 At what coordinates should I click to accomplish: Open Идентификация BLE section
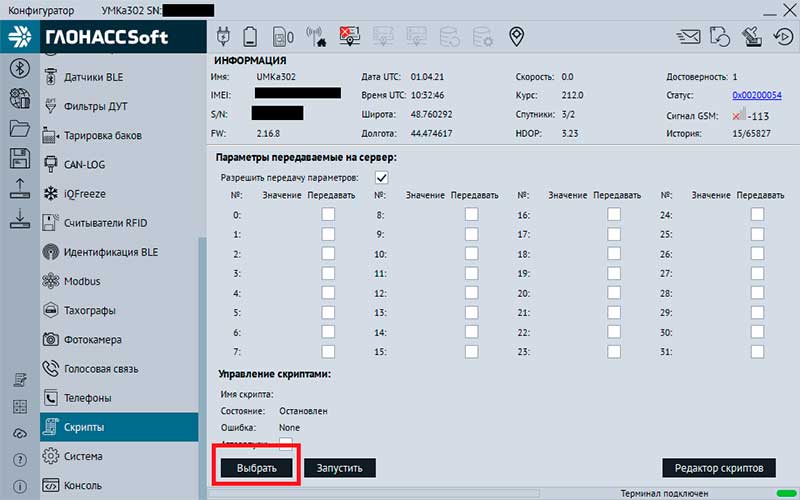click(119, 252)
